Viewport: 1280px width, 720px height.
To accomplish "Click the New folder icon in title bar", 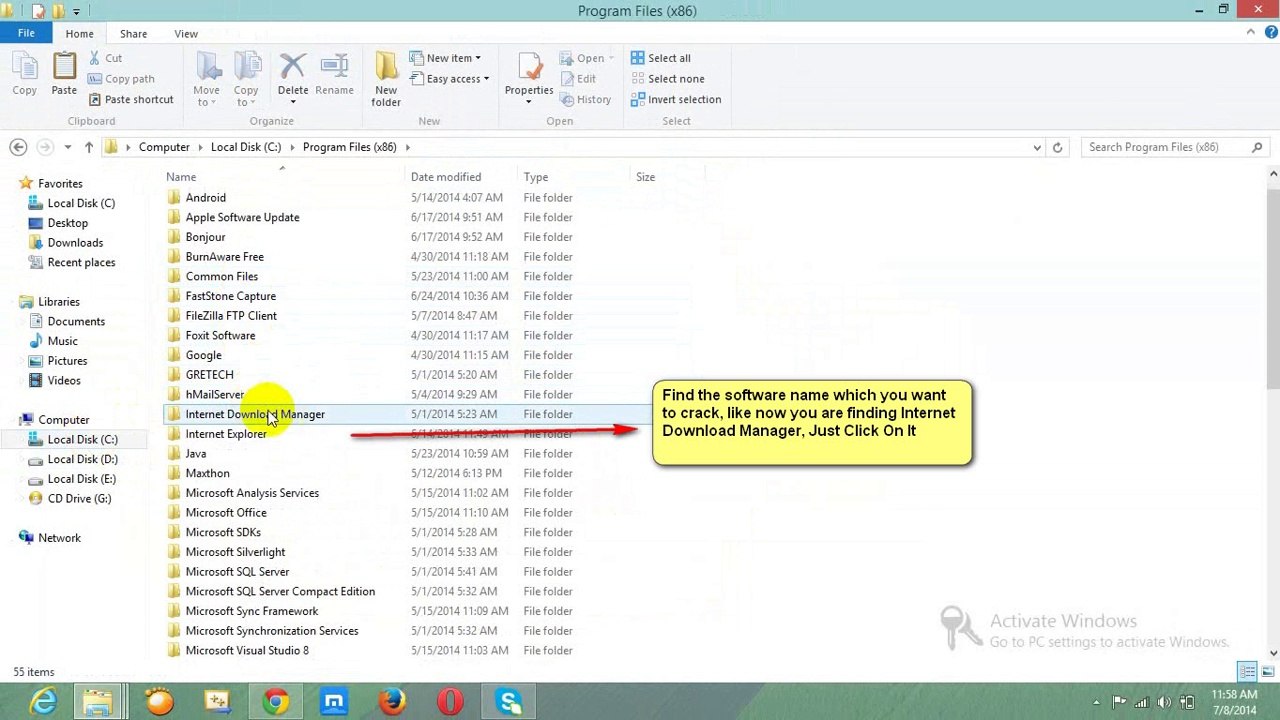I will coord(59,11).
